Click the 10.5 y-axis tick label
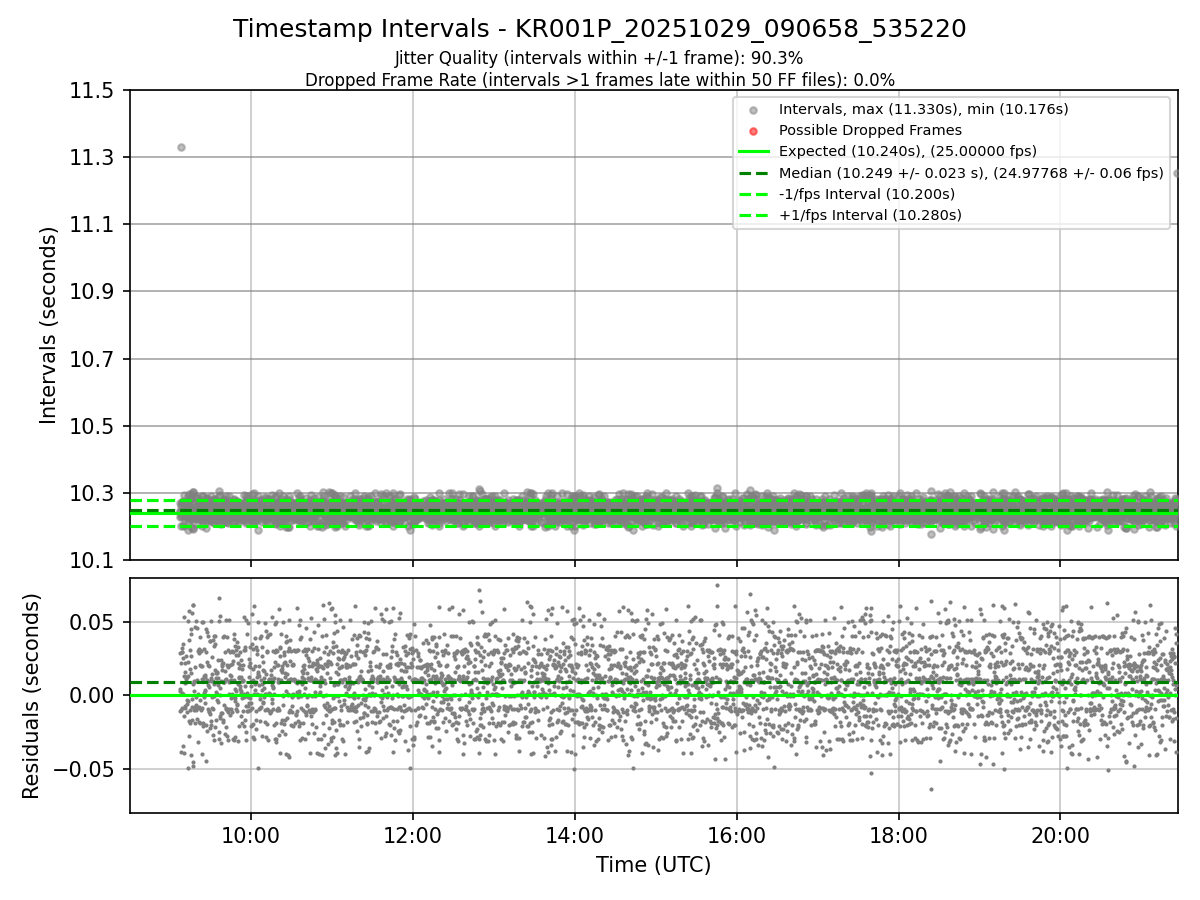1200x900 pixels. coord(90,426)
